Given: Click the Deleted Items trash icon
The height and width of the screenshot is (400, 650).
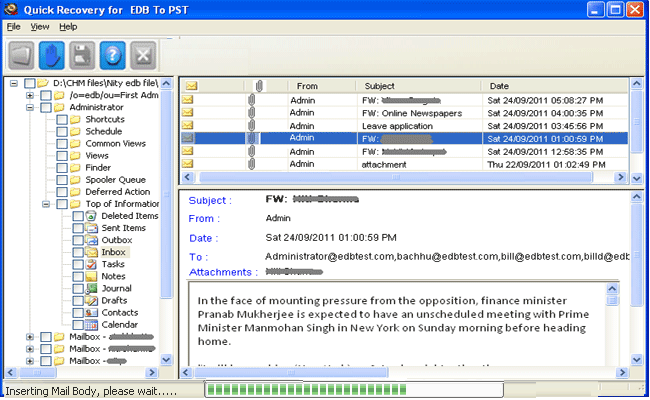Looking at the screenshot, I should point(91,216).
